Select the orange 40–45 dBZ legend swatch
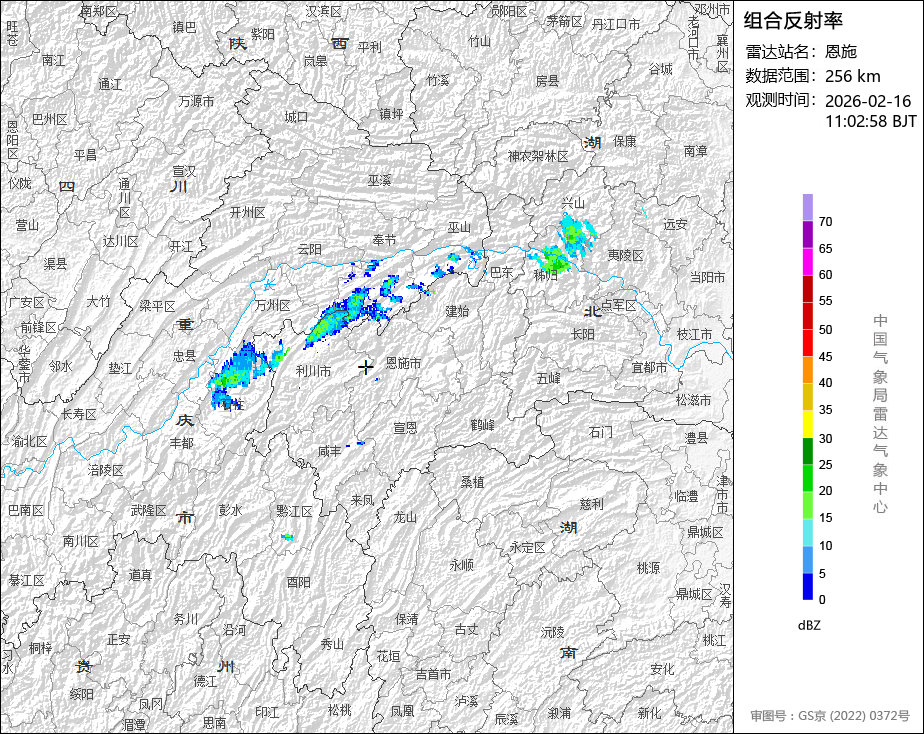The width and height of the screenshot is (924, 734). [808, 370]
